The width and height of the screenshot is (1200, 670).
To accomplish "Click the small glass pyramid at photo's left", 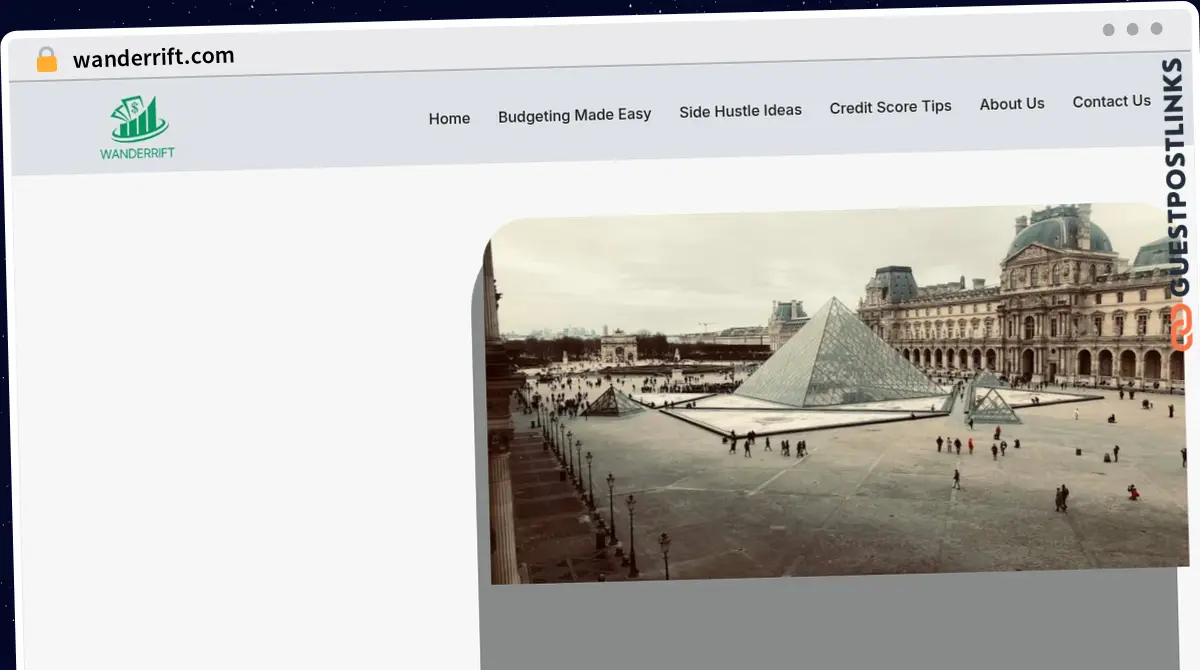I will [x=613, y=402].
